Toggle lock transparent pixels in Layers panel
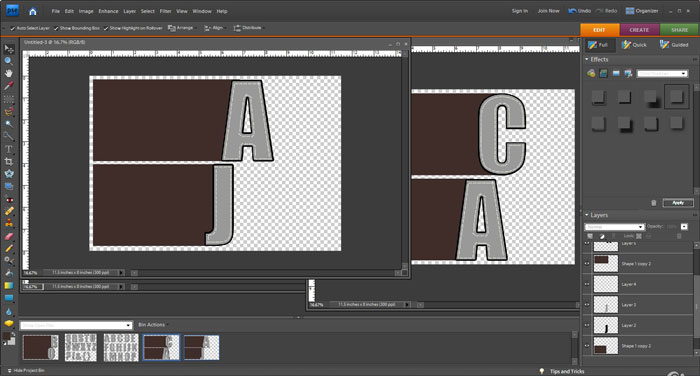The image size is (700, 376). pyautogui.click(x=639, y=236)
